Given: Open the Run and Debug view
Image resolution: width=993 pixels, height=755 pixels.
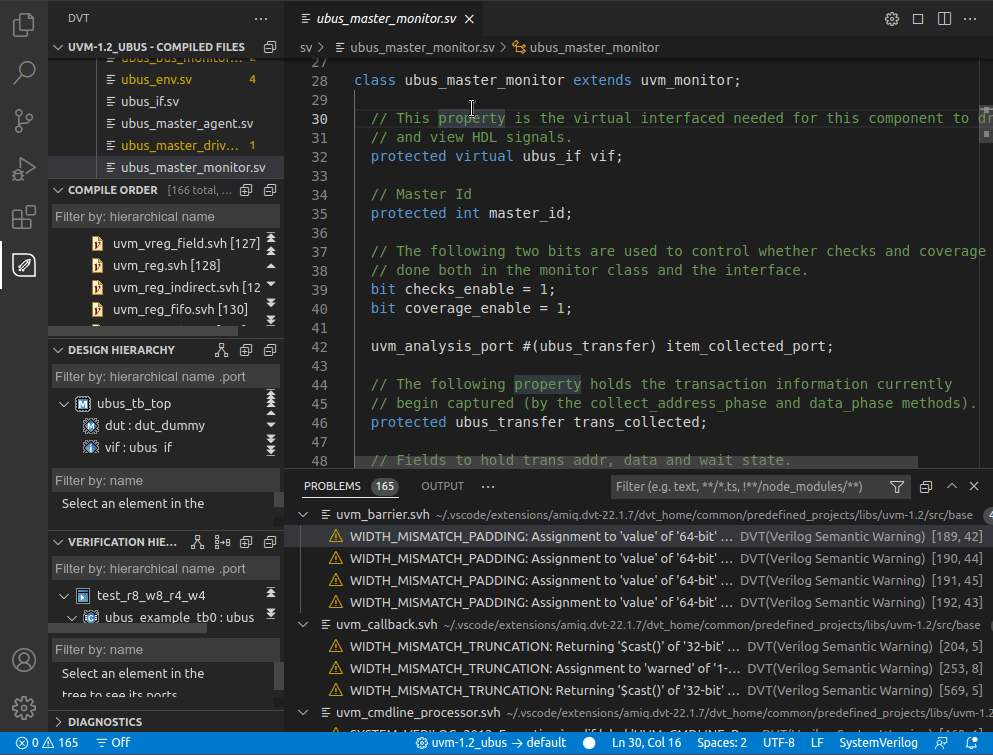Looking at the screenshot, I should [24, 169].
